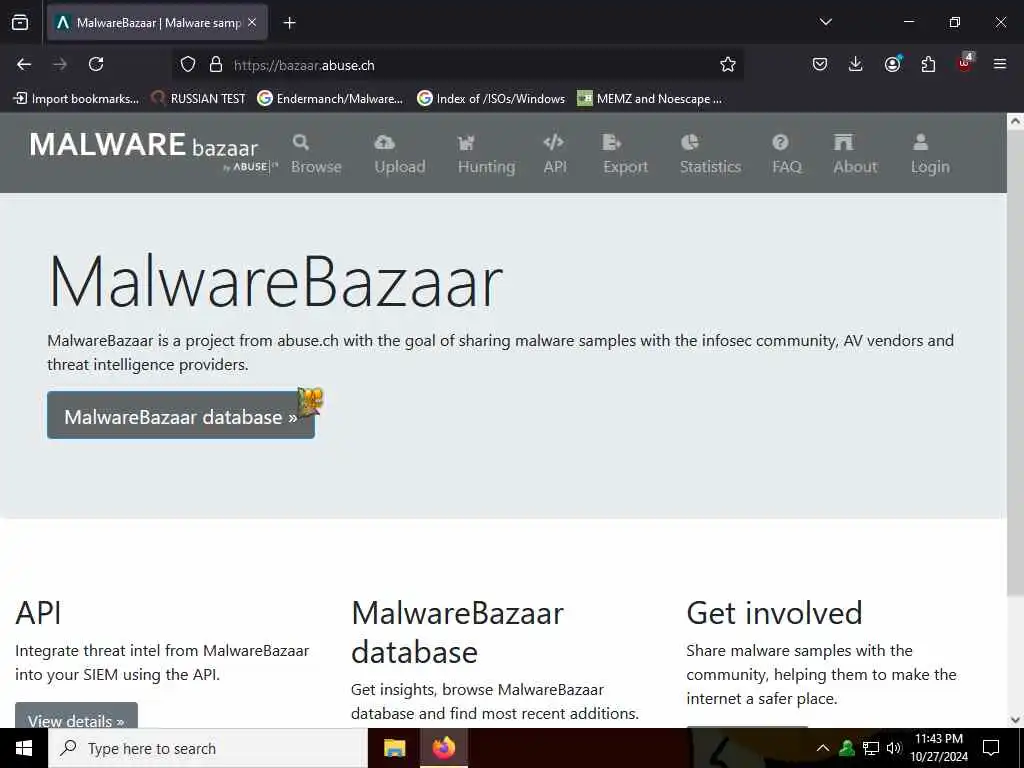Image resolution: width=1024 pixels, height=768 pixels.
Task: Click the Type here to search box
Action: 208,748
